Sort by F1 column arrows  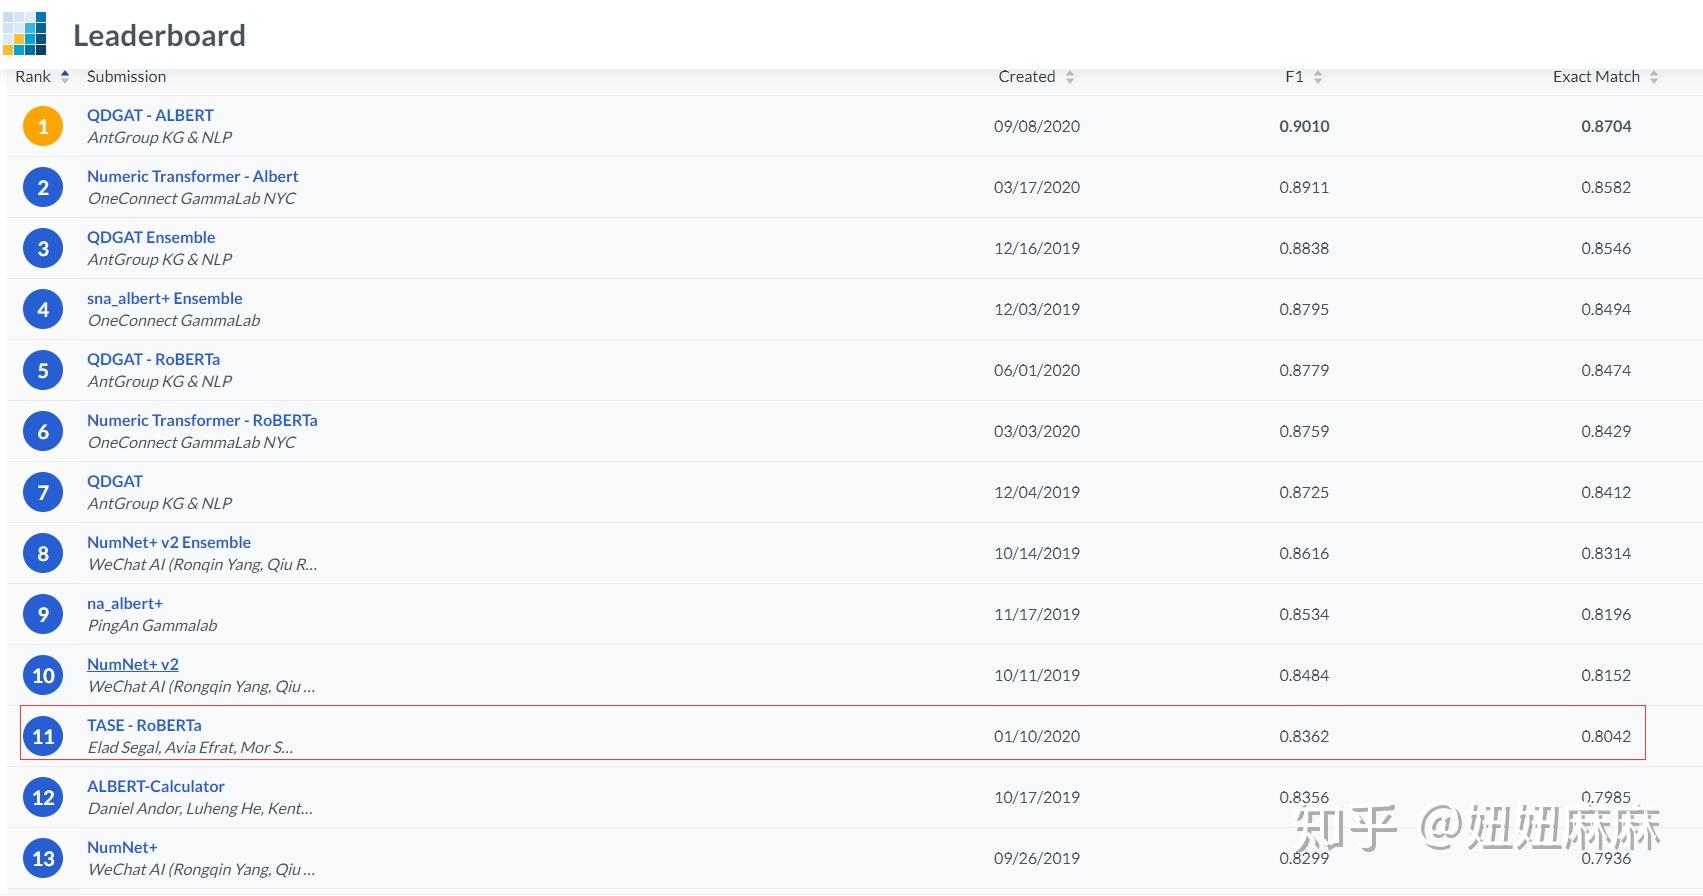pyautogui.click(x=1318, y=77)
